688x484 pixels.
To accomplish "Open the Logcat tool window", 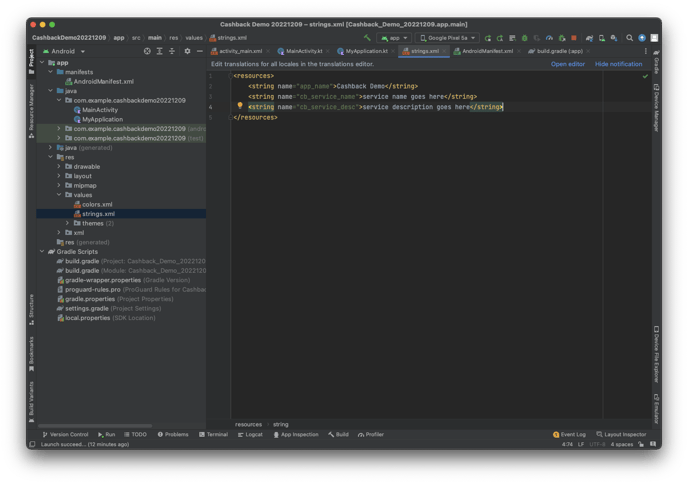I will 250,434.
